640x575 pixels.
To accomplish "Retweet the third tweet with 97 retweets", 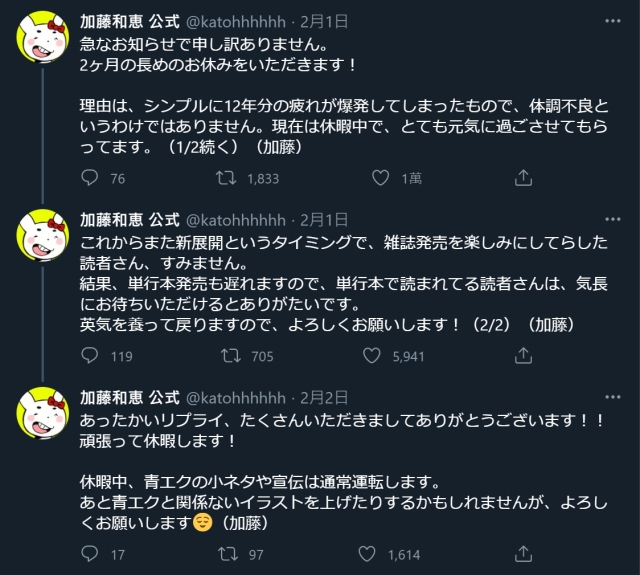I will 227,553.
